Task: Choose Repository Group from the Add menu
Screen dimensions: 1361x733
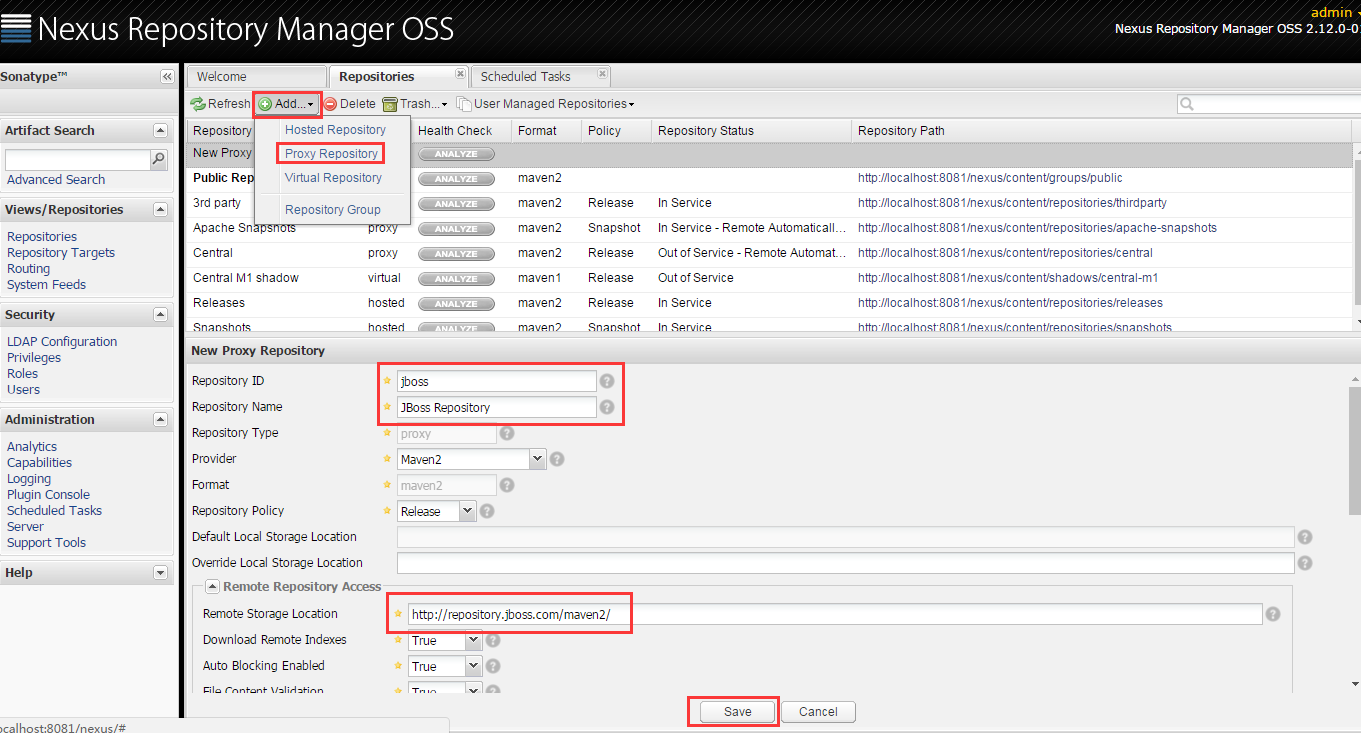Action: [333, 210]
